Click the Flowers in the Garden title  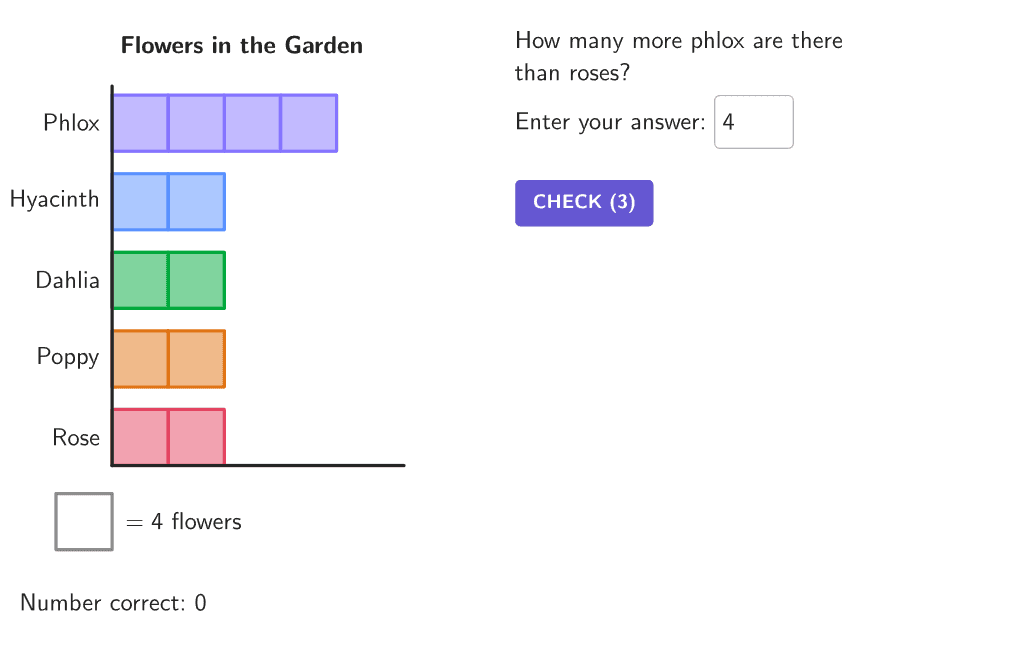click(x=242, y=46)
